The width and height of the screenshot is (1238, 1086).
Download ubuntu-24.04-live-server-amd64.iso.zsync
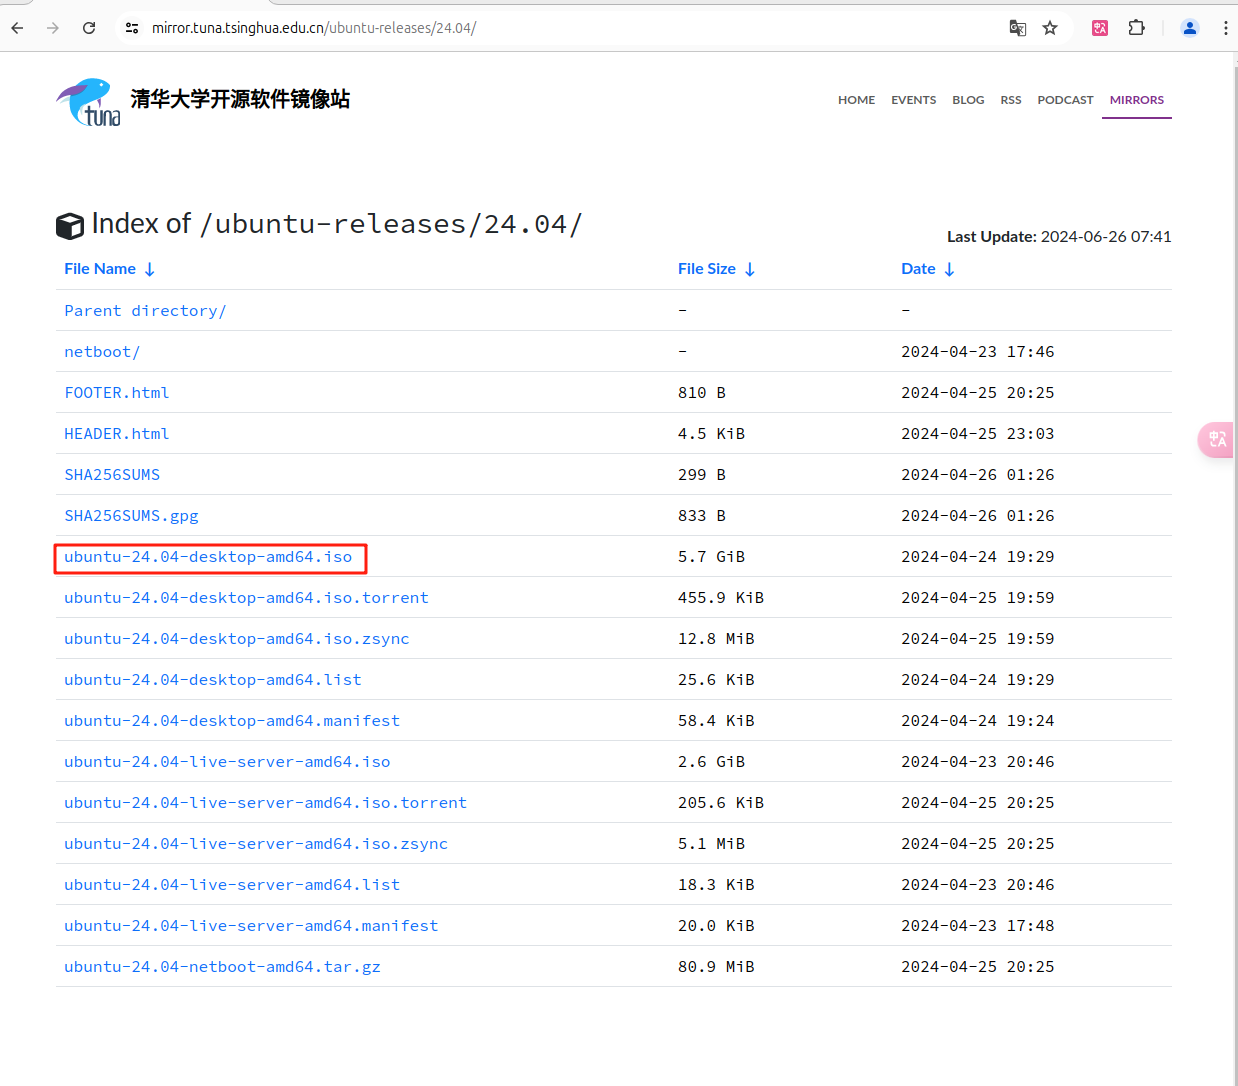click(256, 844)
